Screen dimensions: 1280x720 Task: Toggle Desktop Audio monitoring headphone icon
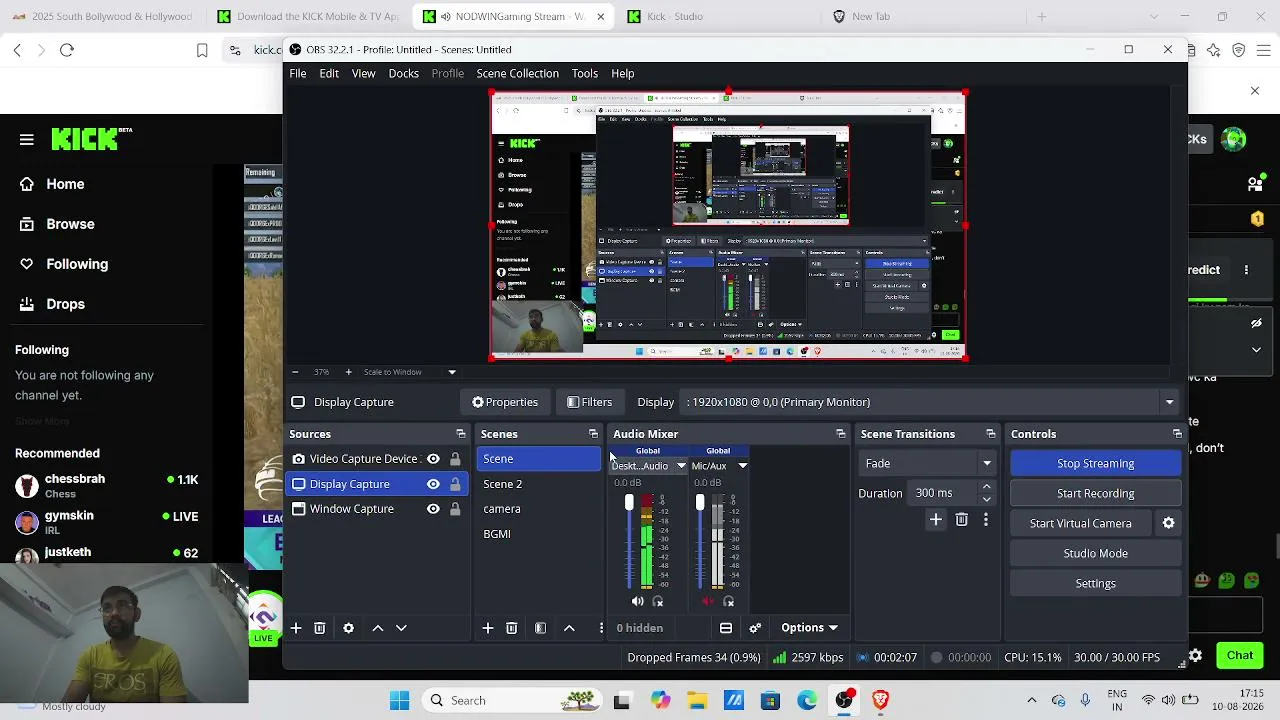pos(658,601)
